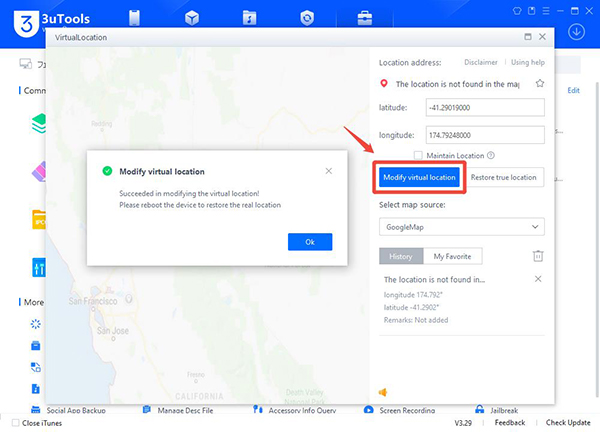Screen dimensions: 600x432
Task: Click the Restore true location button
Action: pos(504,178)
